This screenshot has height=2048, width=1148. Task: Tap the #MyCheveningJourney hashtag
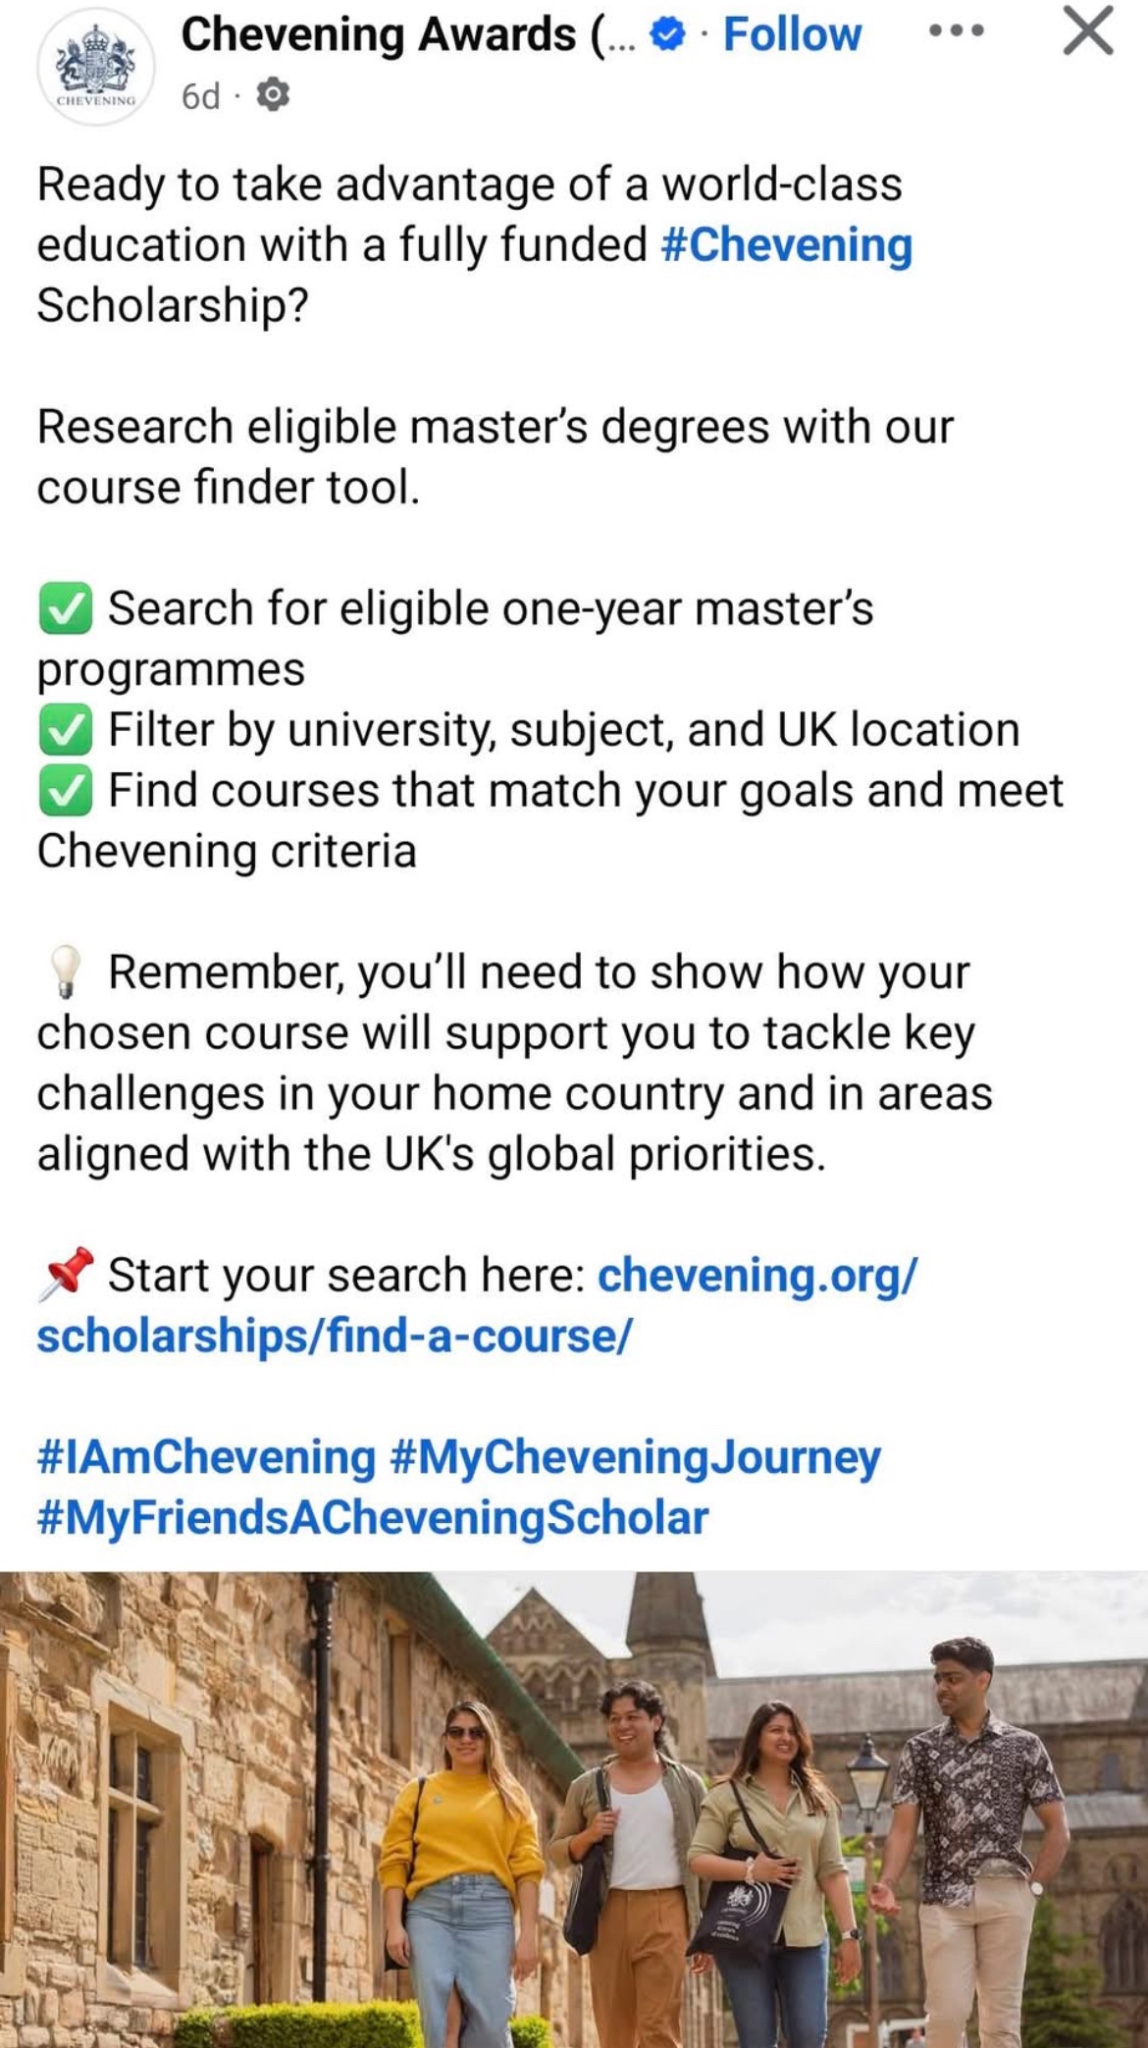(x=636, y=1458)
